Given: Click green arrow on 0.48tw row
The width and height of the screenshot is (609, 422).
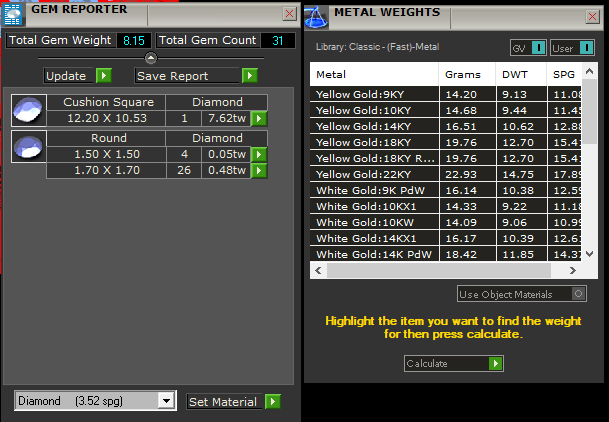Looking at the screenshot, I should 259,170.
